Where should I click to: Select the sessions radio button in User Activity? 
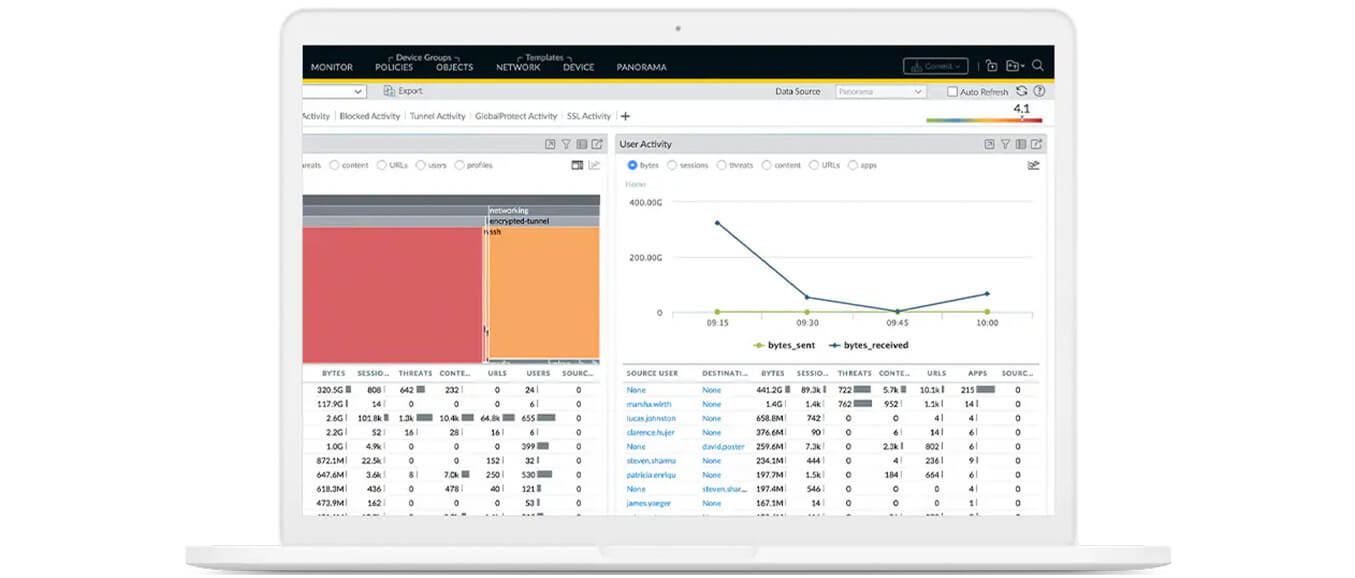(x=675, y=165)
